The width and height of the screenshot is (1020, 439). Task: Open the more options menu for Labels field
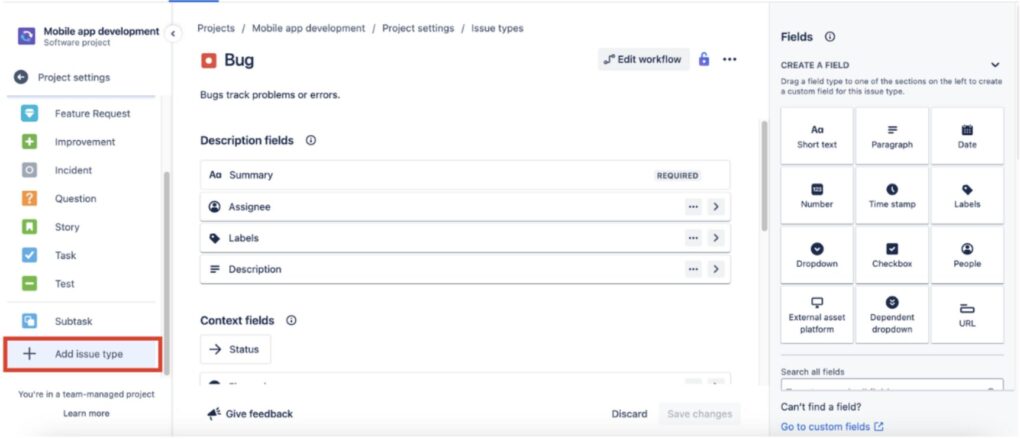point(693,238)
